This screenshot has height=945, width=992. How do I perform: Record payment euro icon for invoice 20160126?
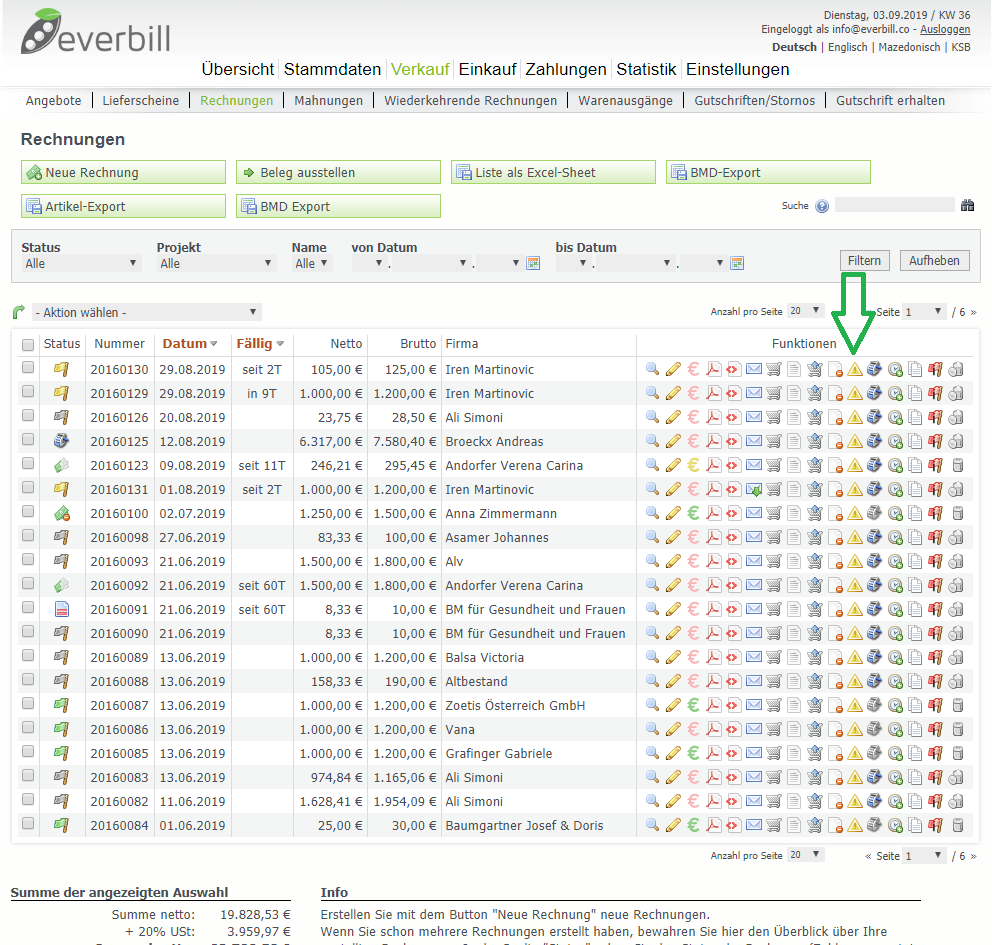pos(693,417)
